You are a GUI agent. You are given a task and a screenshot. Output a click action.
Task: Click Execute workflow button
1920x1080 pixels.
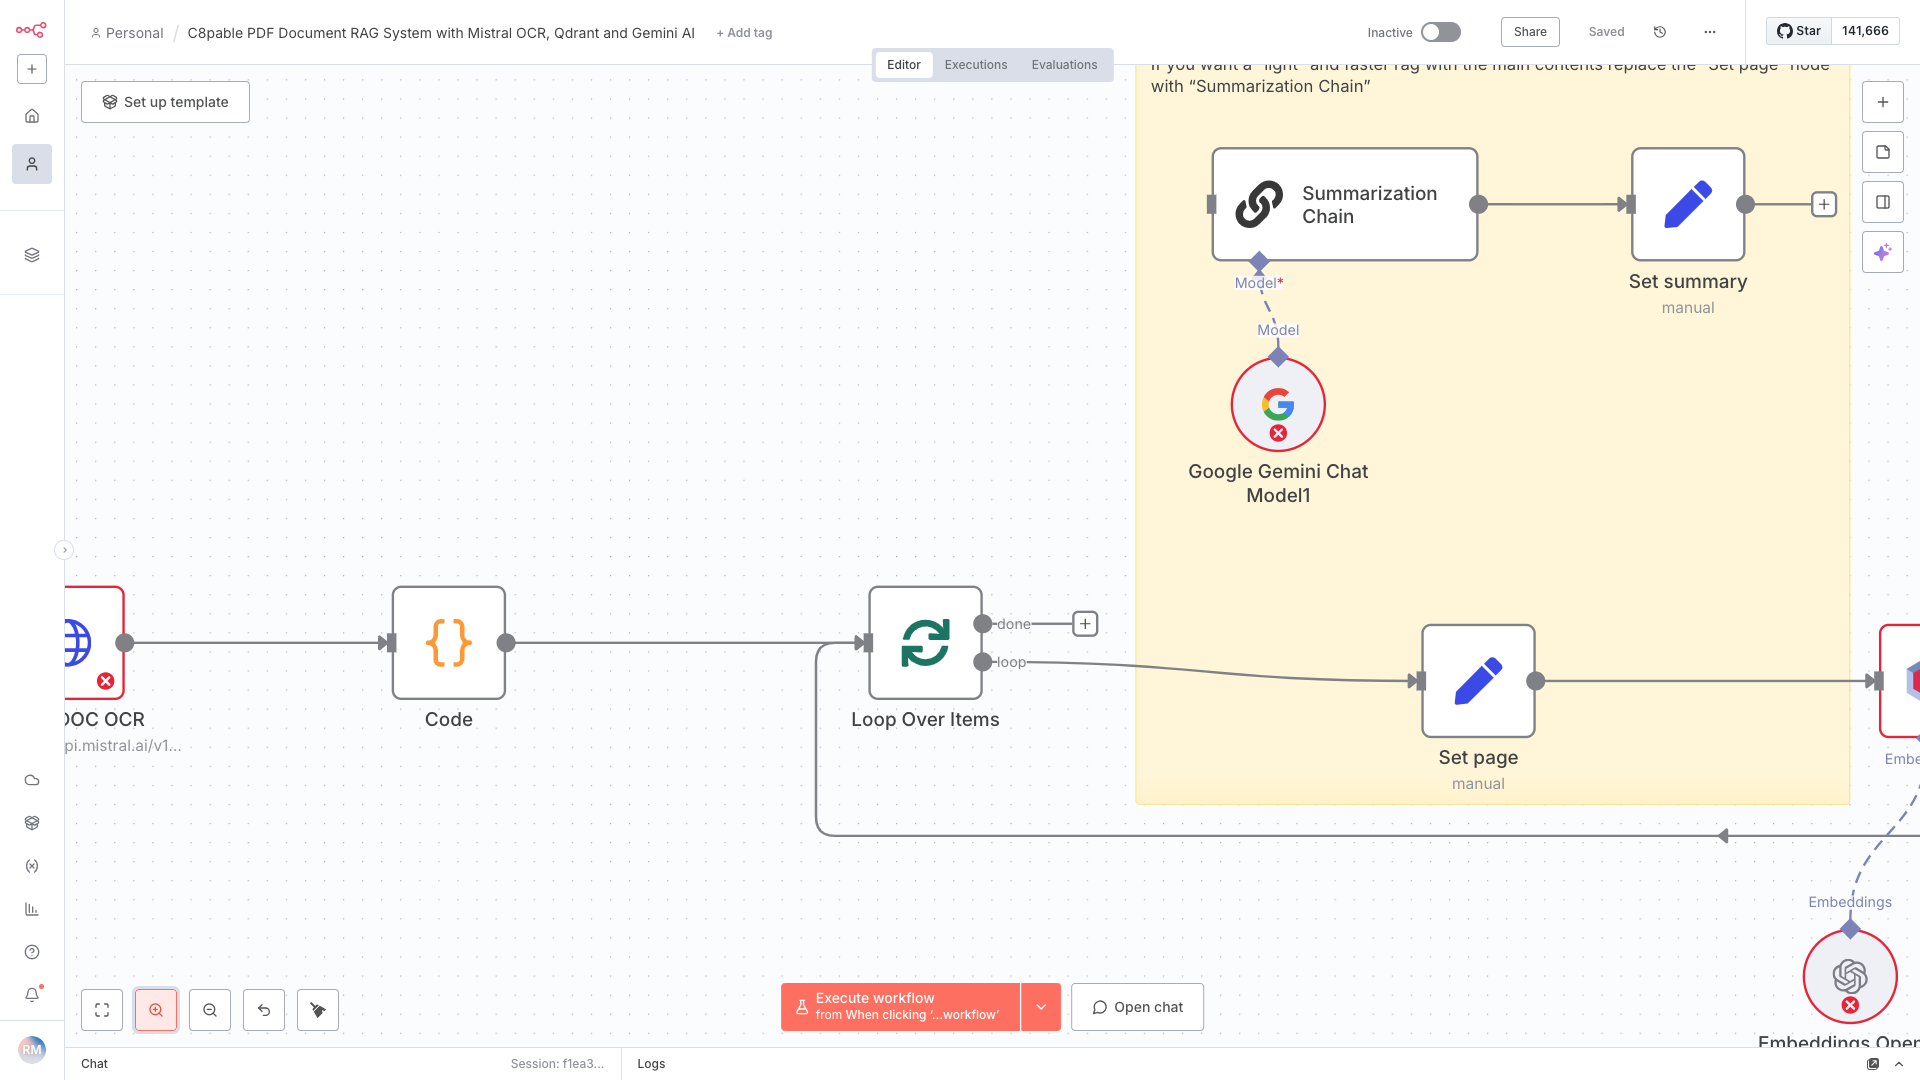[900, 1007]
